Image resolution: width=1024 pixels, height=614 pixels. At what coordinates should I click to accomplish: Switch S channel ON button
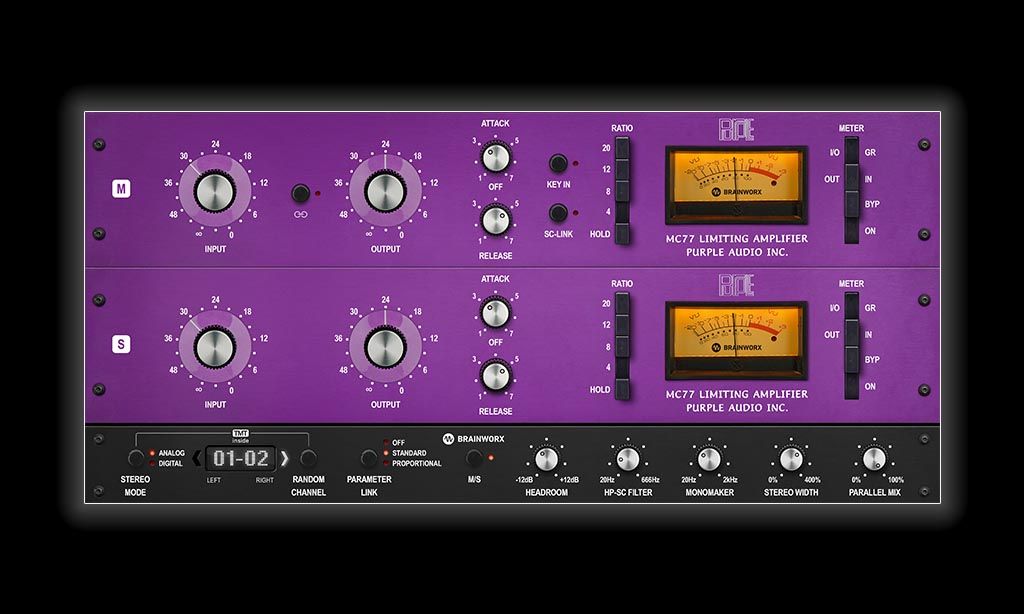pos(852,386)
